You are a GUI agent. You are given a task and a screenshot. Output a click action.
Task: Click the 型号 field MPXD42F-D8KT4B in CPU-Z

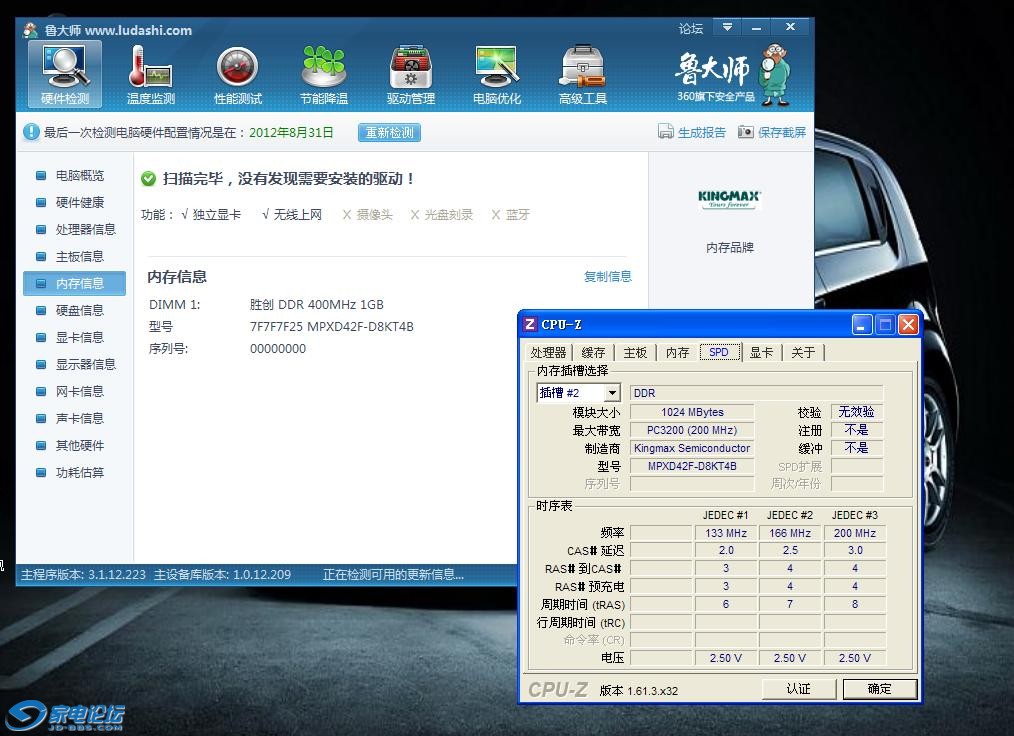[692, 466]
